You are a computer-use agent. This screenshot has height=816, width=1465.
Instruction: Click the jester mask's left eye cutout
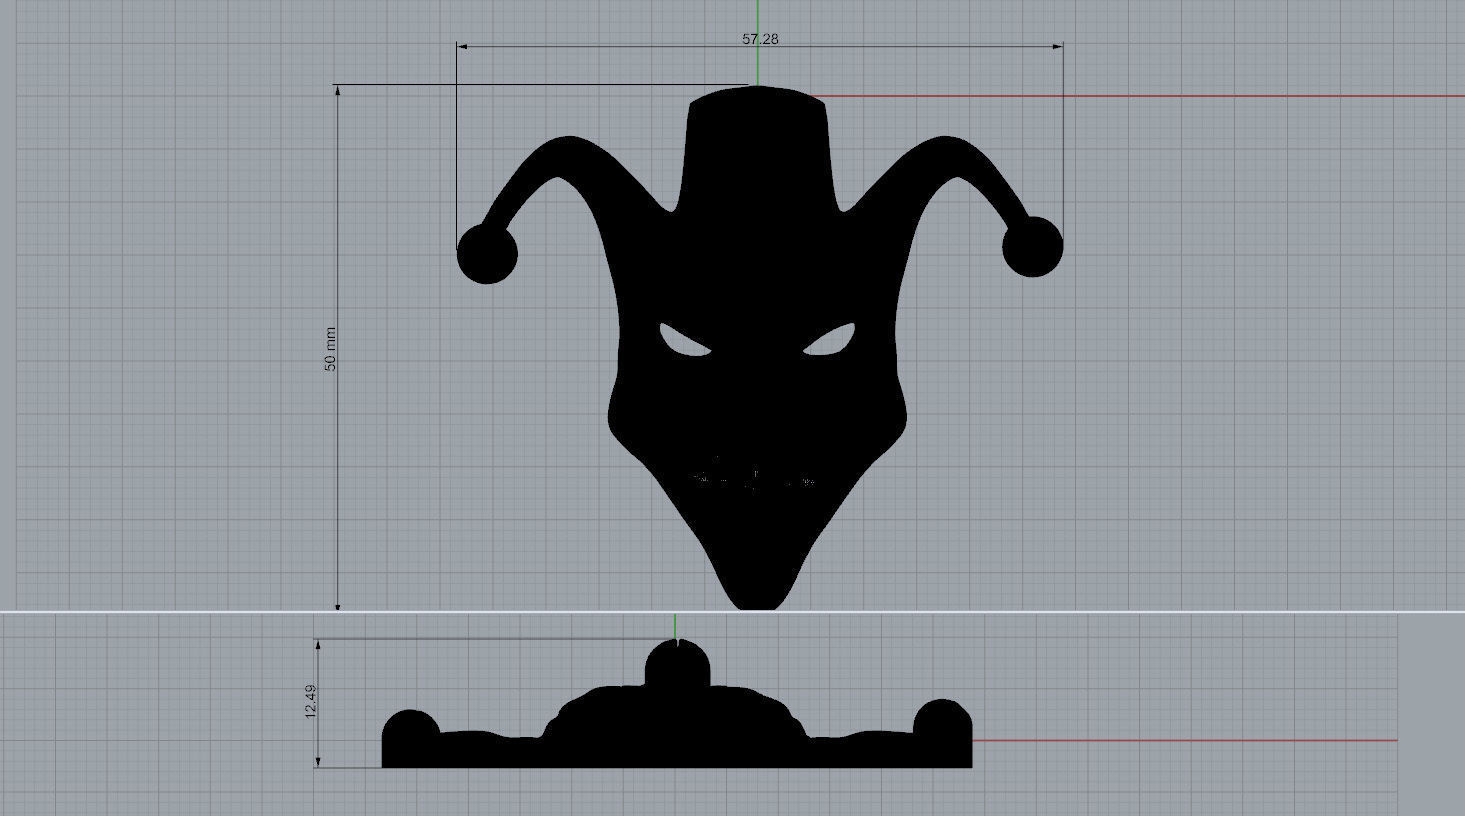684,340
